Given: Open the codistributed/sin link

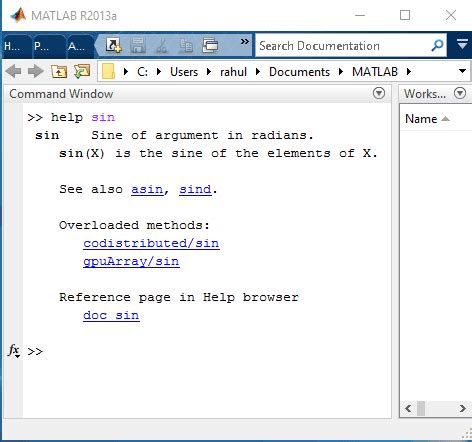Looking at the screenshot, I should tap(151, 243).
